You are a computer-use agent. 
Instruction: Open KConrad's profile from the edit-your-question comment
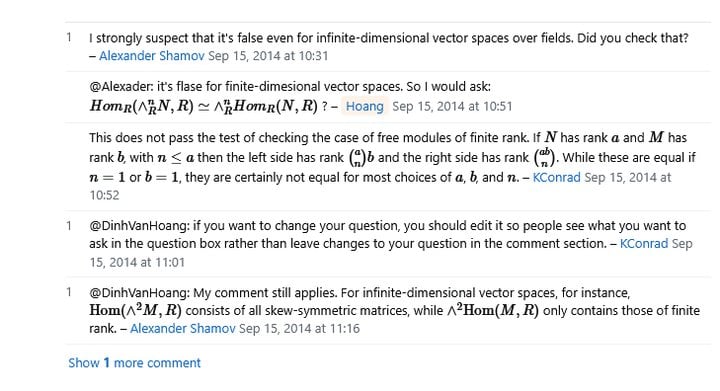(644, 243)
